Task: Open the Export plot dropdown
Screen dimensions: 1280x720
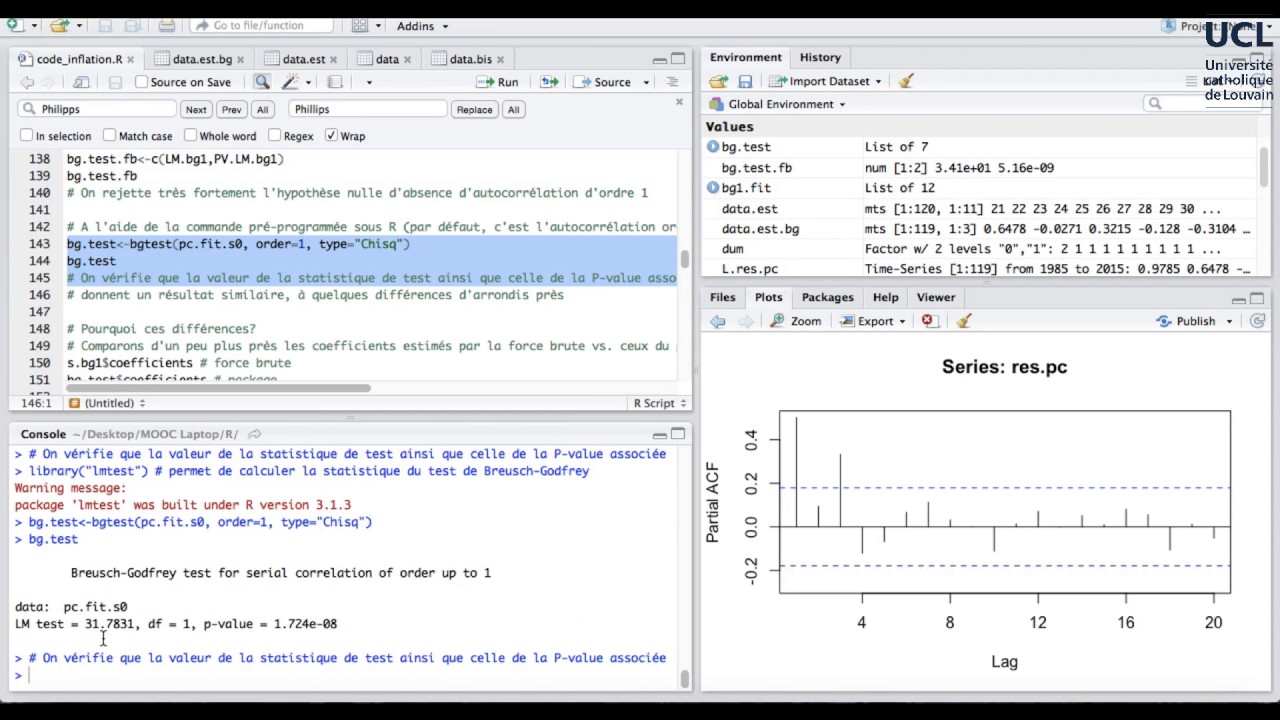Action: 874,321
